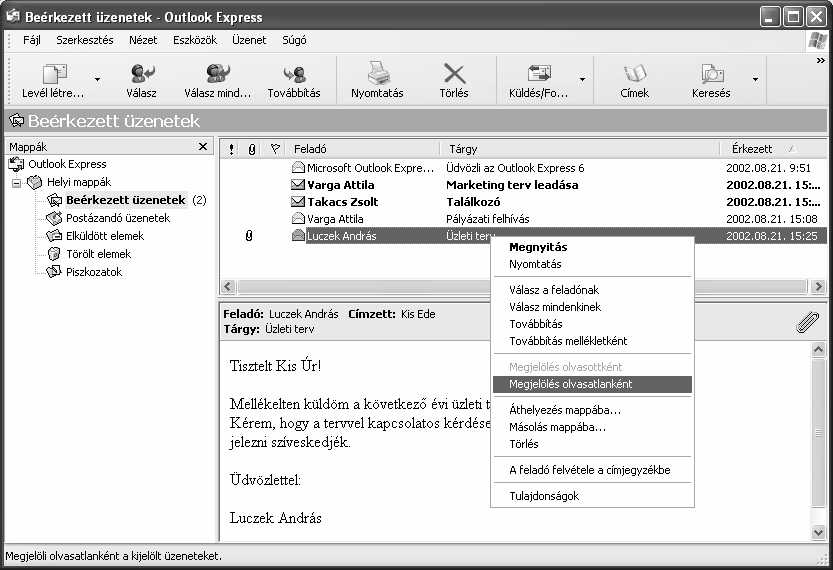Click attachment icon on Luczek András row

249,236
